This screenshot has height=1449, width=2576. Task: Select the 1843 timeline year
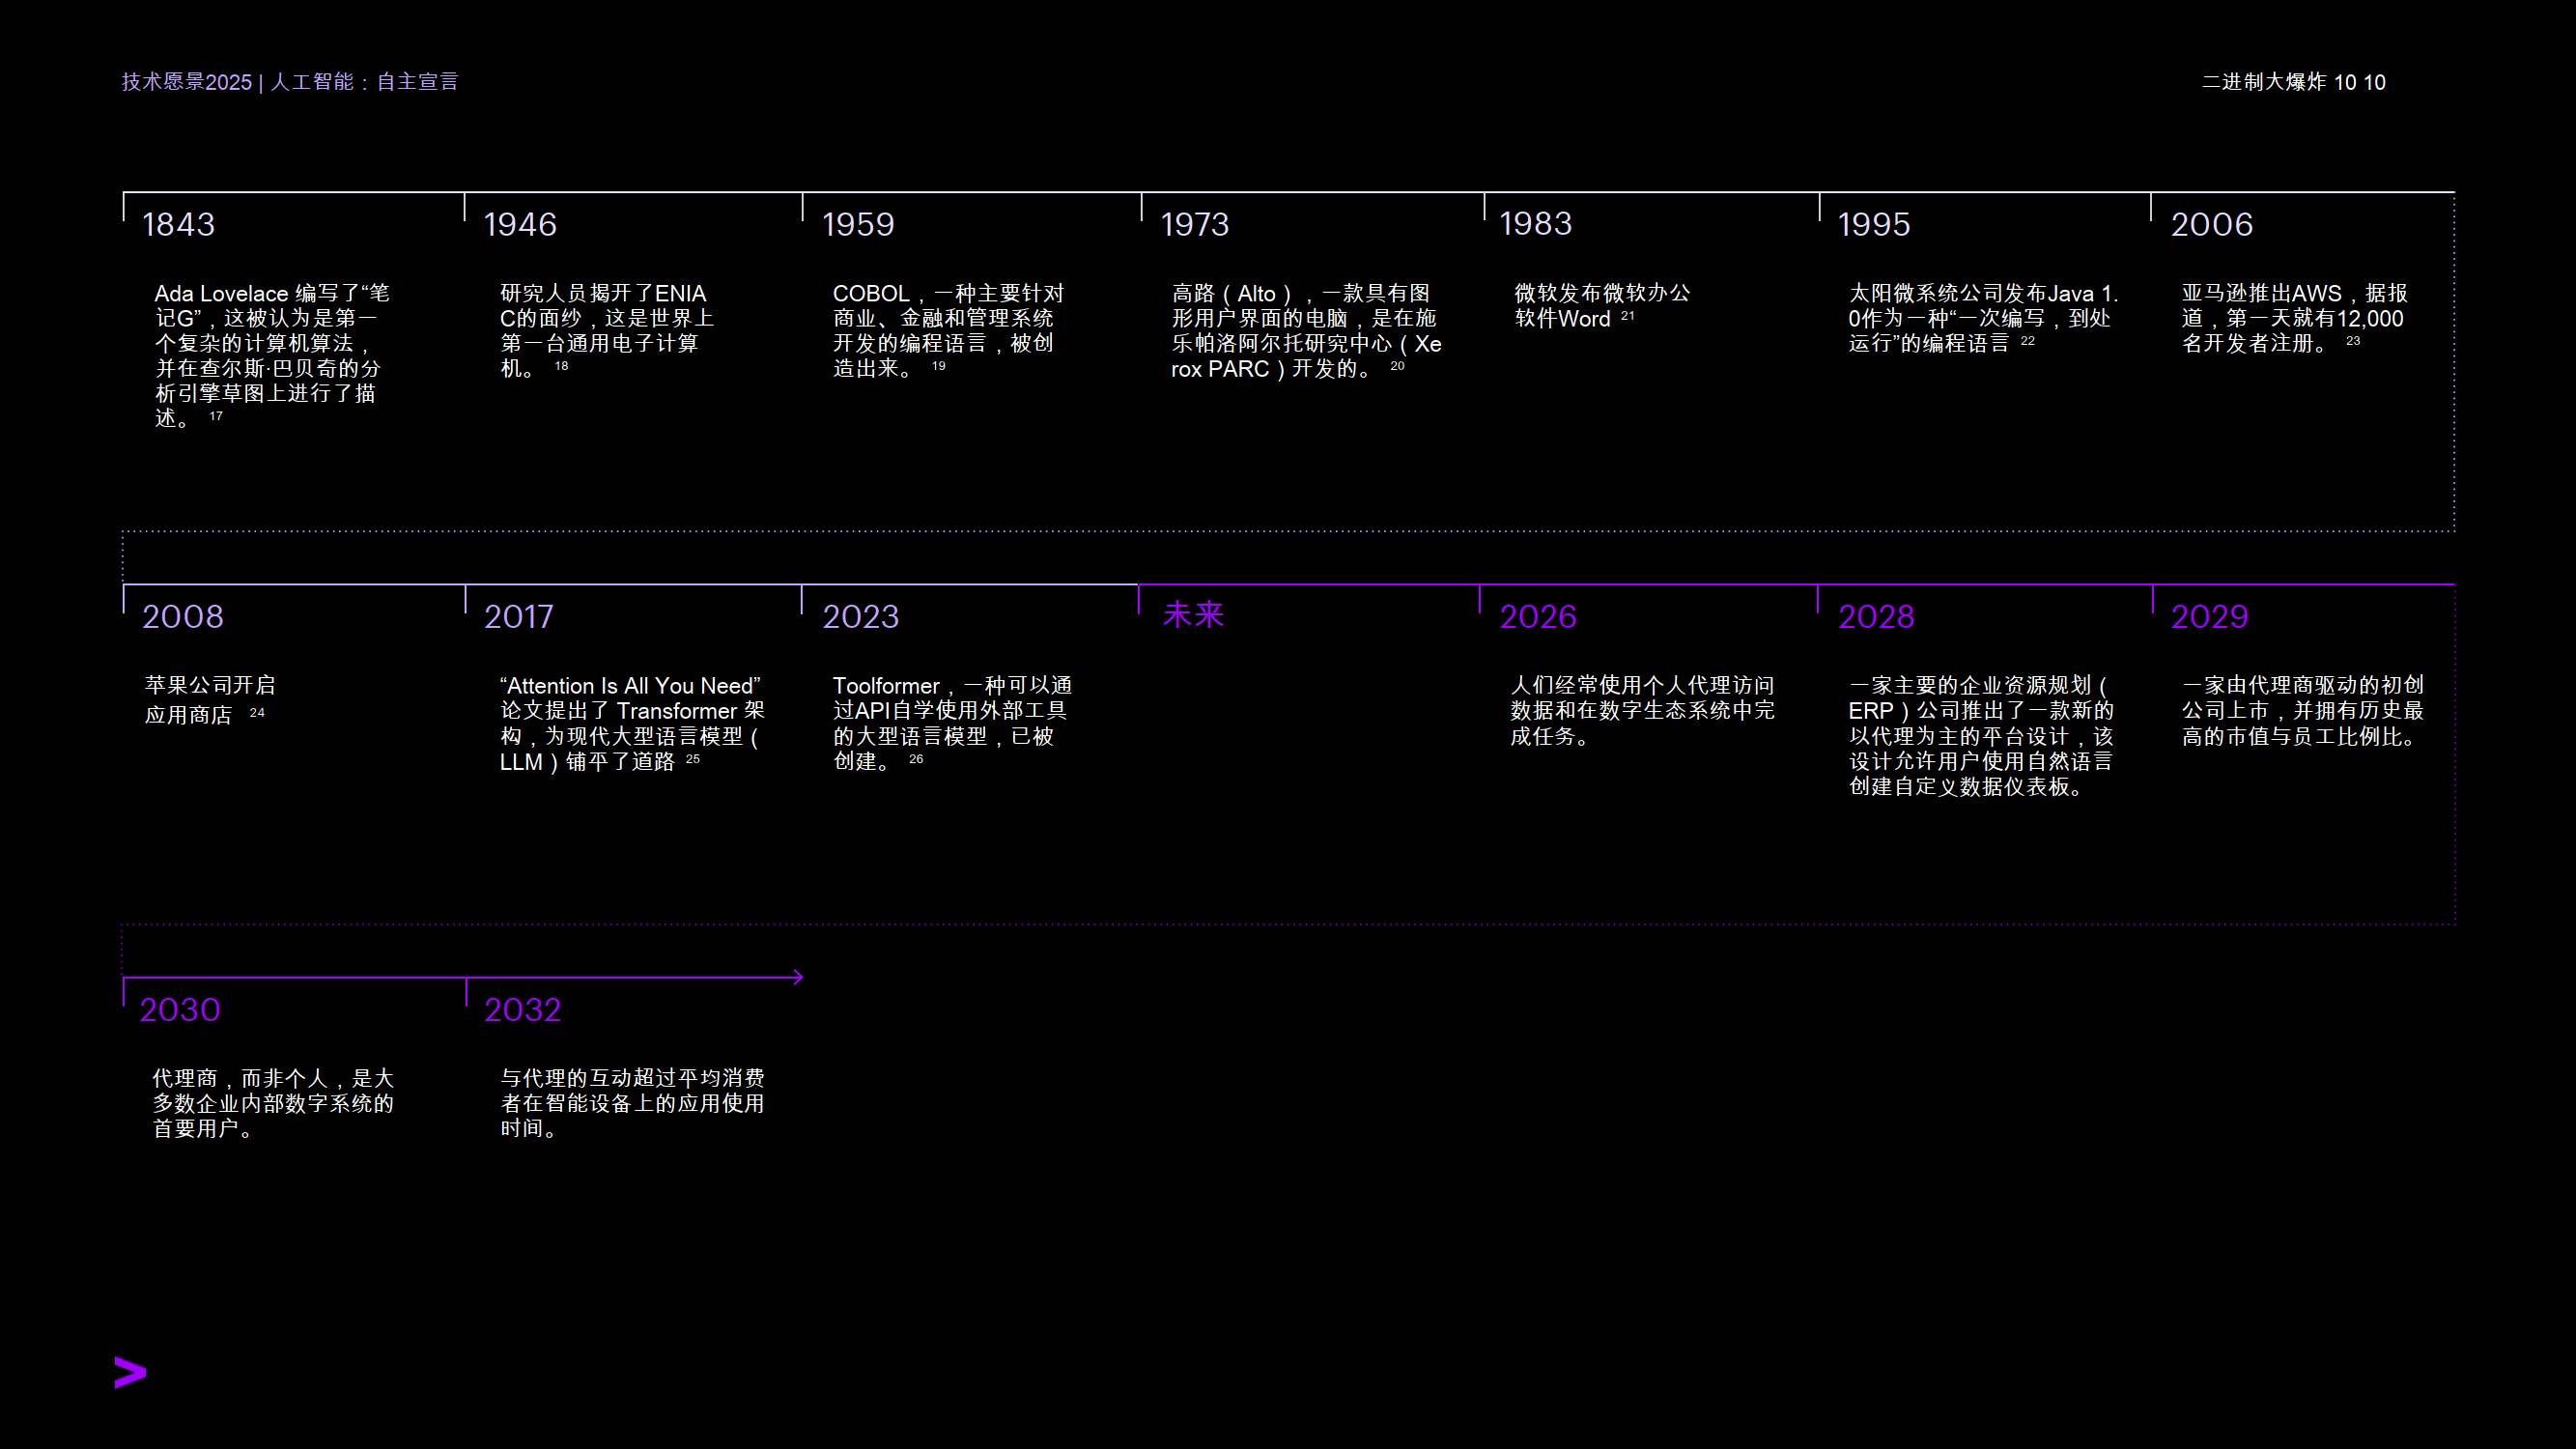tap(178, 224)
